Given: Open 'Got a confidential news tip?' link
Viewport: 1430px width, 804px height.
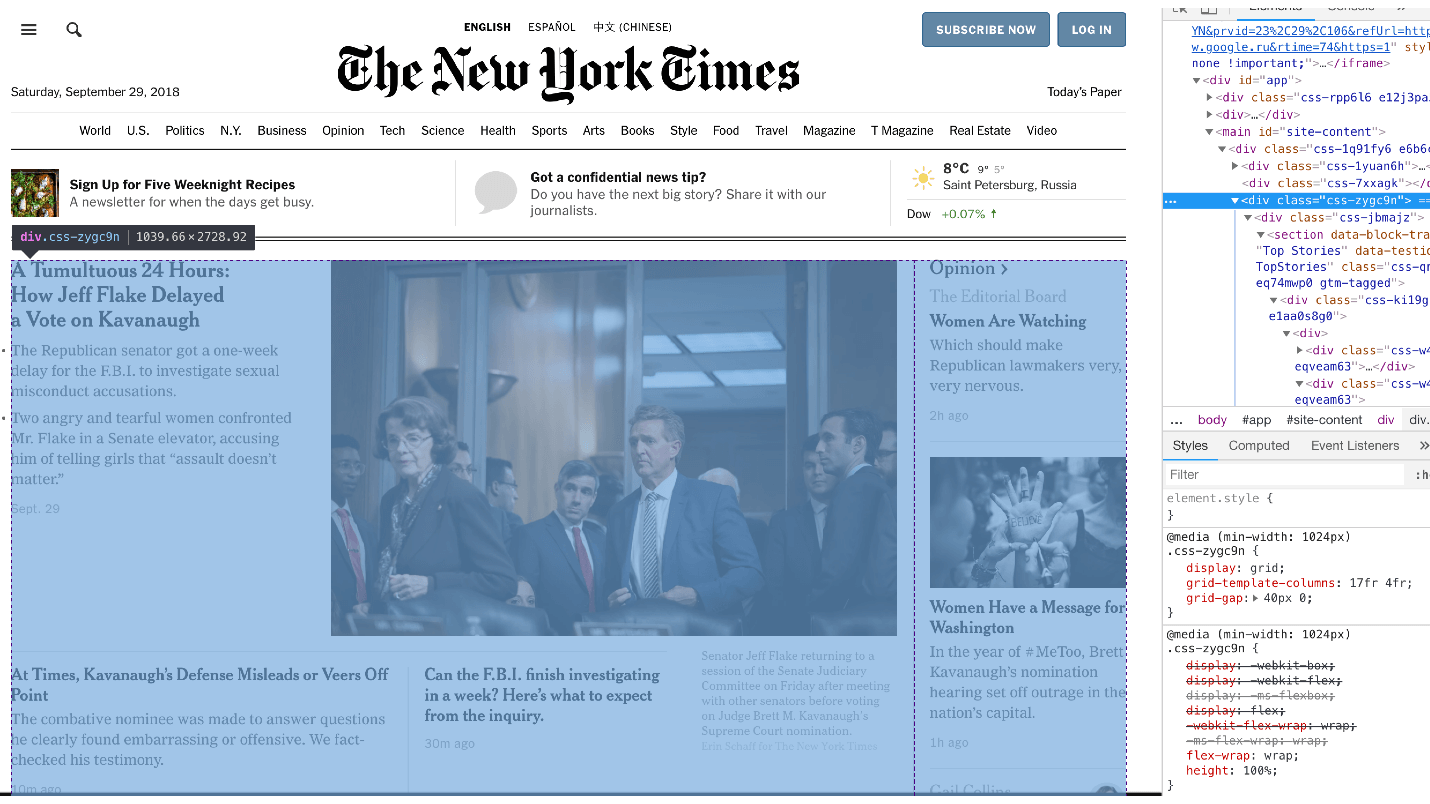Looking at the screenshot, I should [618, 177].
